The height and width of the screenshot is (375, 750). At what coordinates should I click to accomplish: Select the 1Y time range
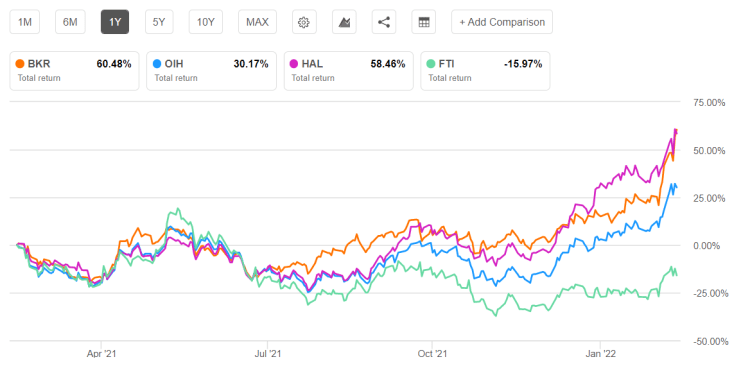coord(115,22)
